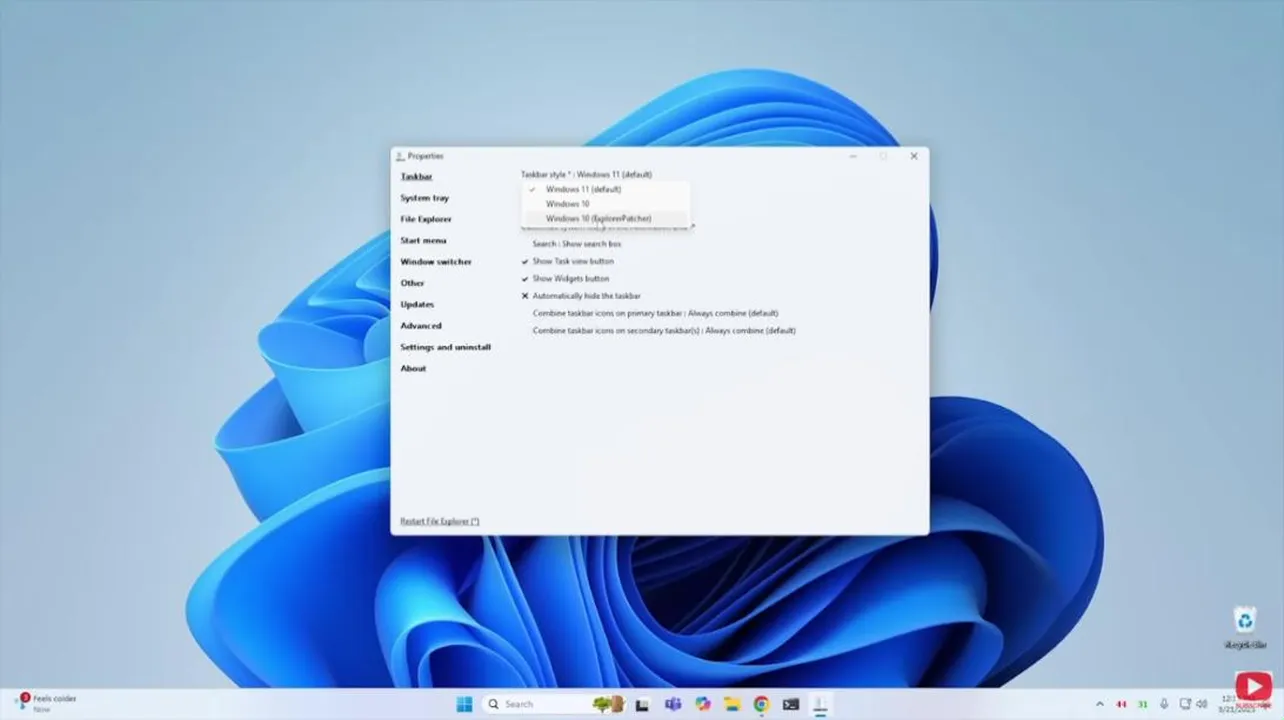The height and width of the screenshot is (720, 1284).
Task: Choose Windows 10 taskbar style
Action: point(606,204)
